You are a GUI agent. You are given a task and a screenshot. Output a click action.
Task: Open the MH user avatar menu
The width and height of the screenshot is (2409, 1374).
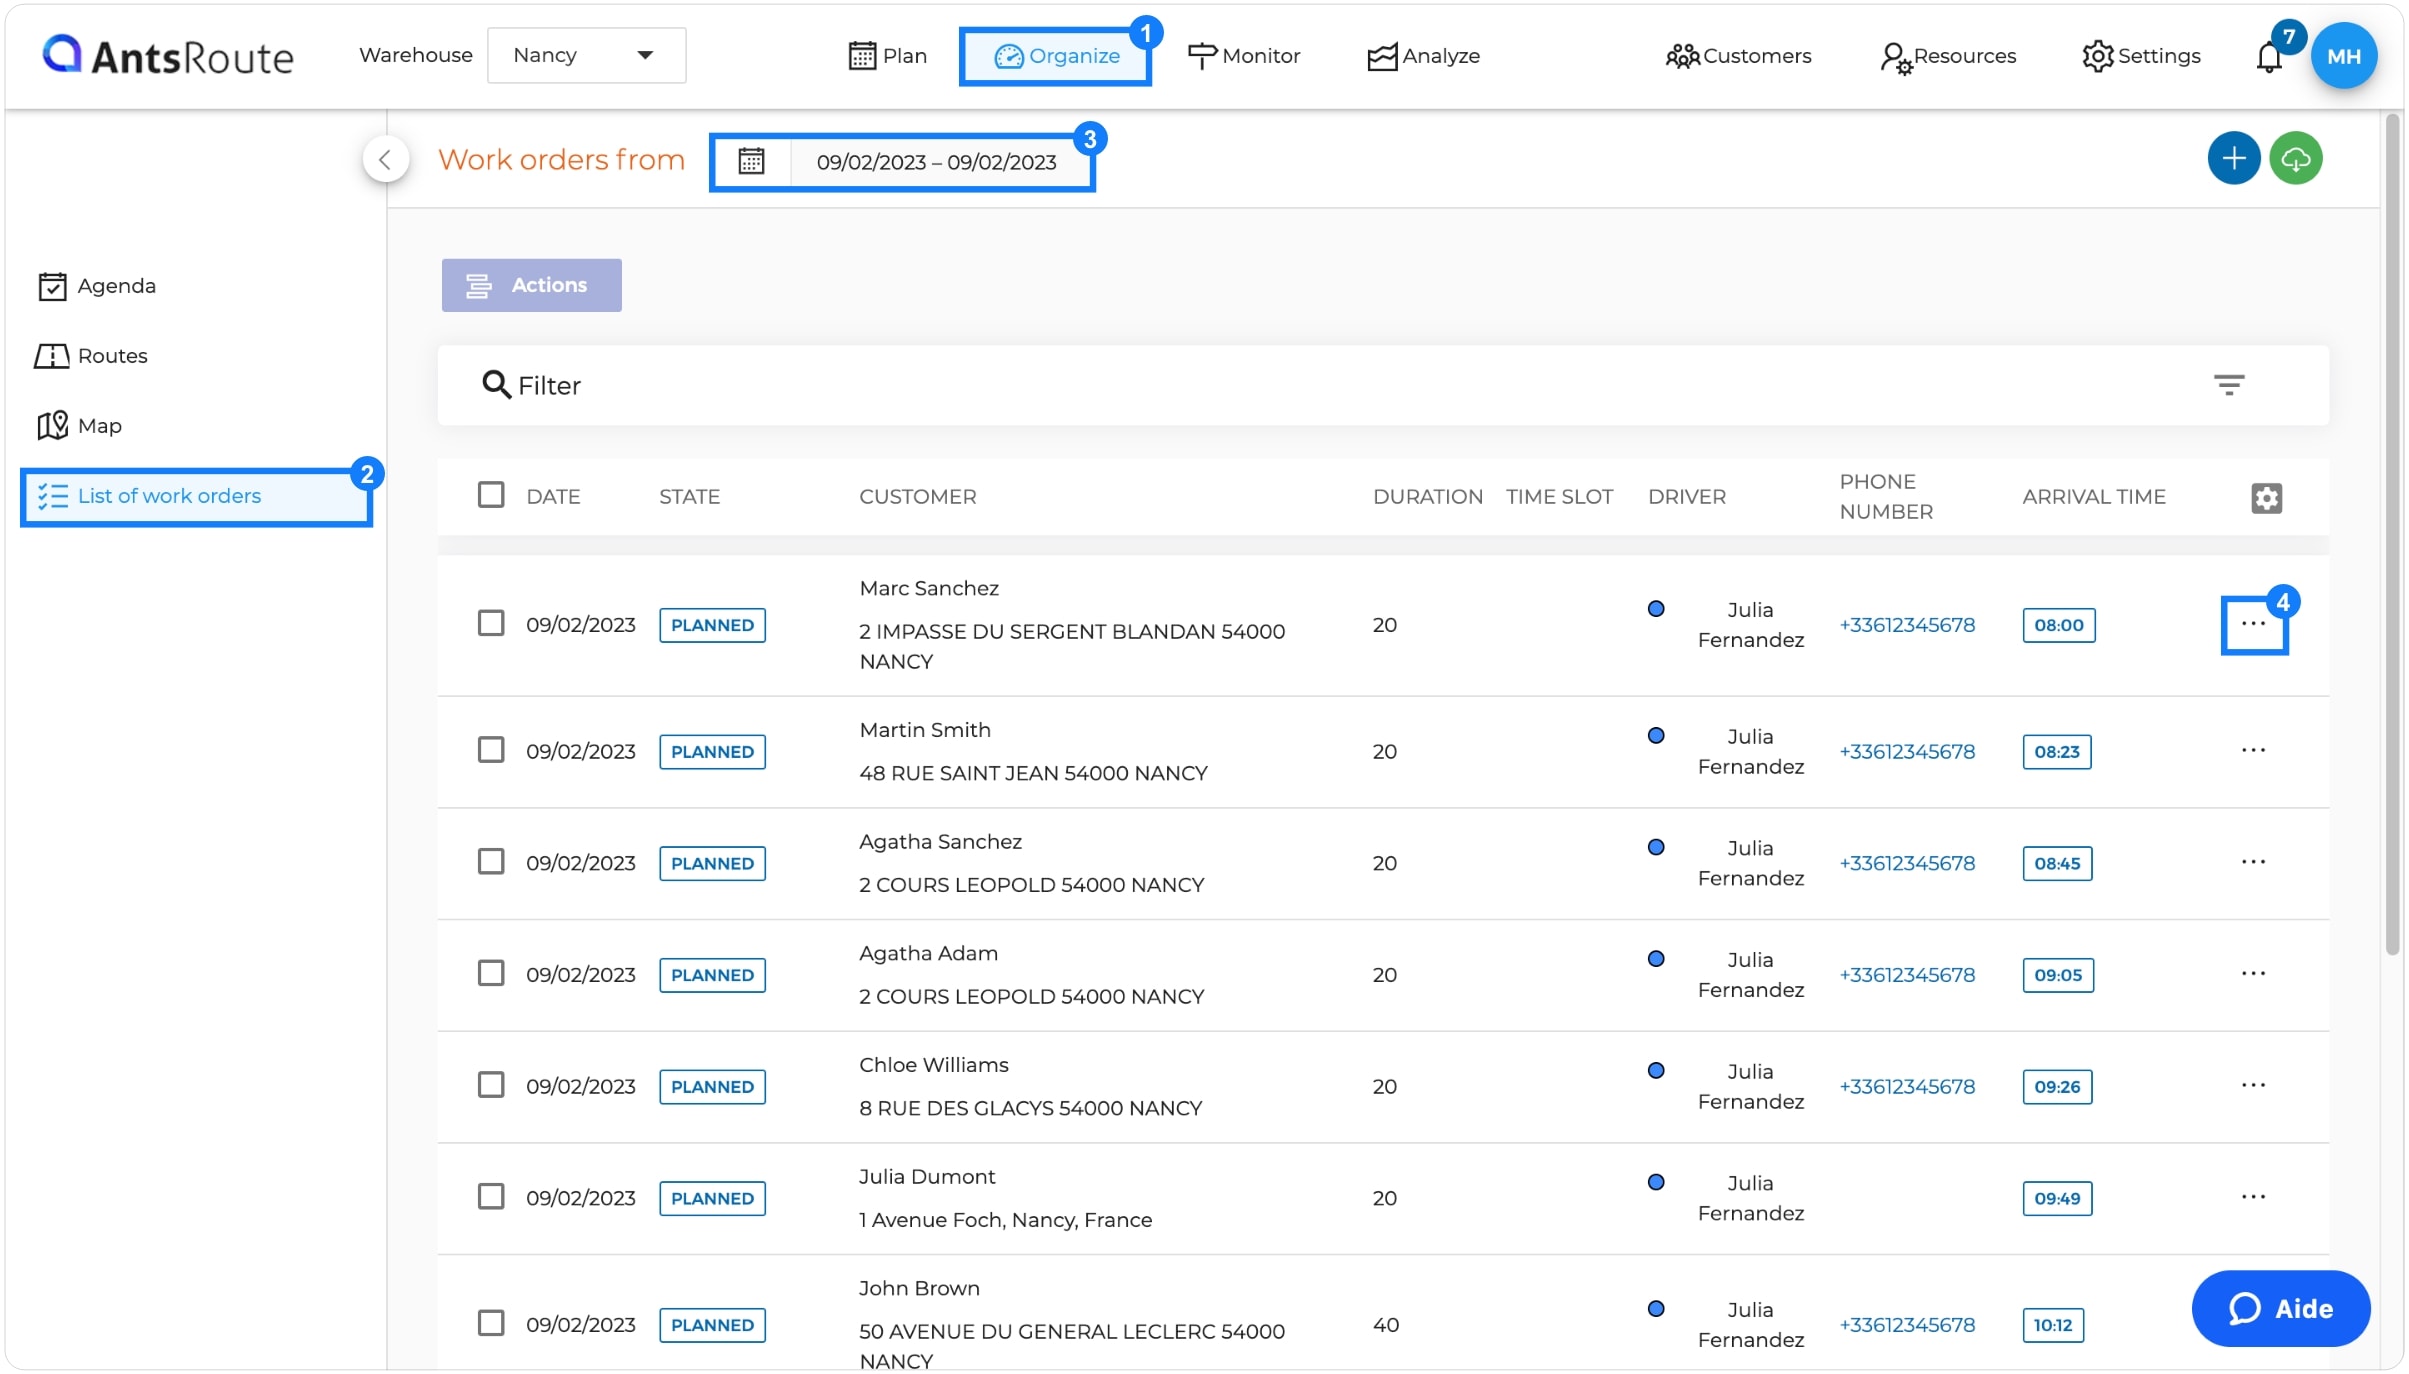tap(2343, 56)
